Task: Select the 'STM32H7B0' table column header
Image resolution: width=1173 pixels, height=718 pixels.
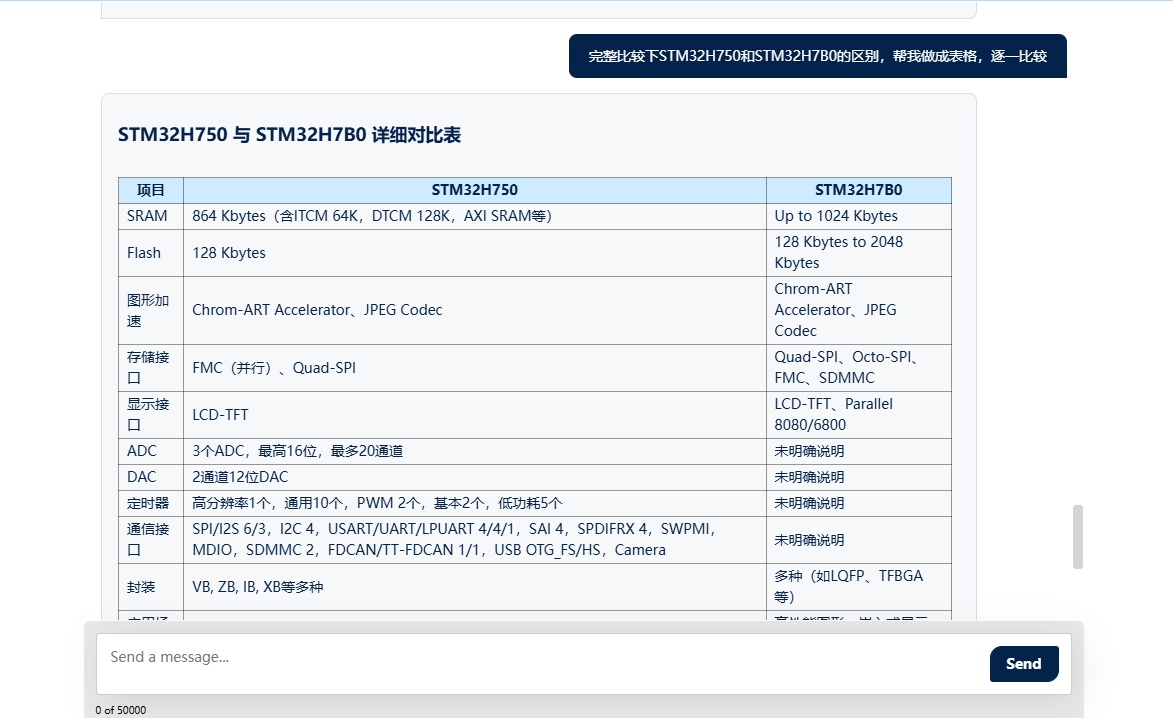Action: pos(858,190)
